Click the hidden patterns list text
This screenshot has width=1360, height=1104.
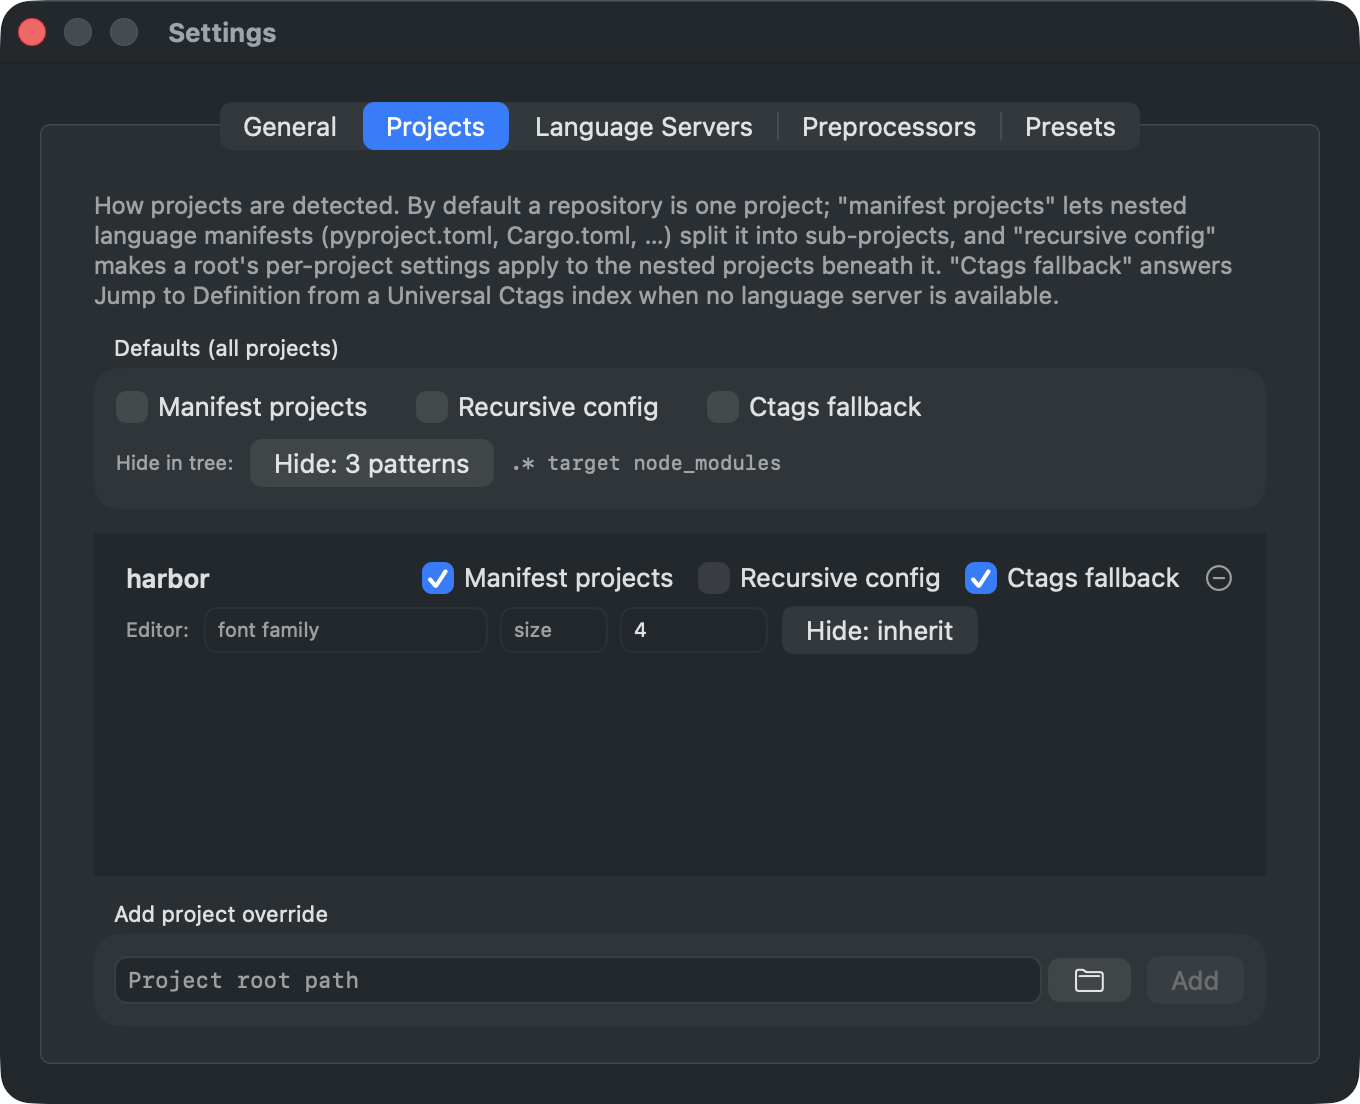(646, 463)
